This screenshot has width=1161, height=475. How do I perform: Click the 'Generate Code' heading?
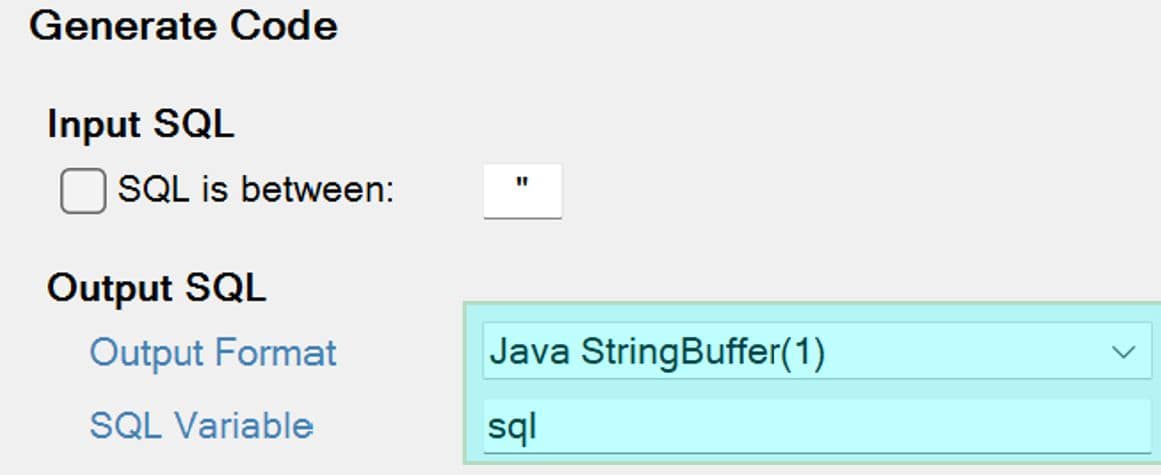[183, 27]
